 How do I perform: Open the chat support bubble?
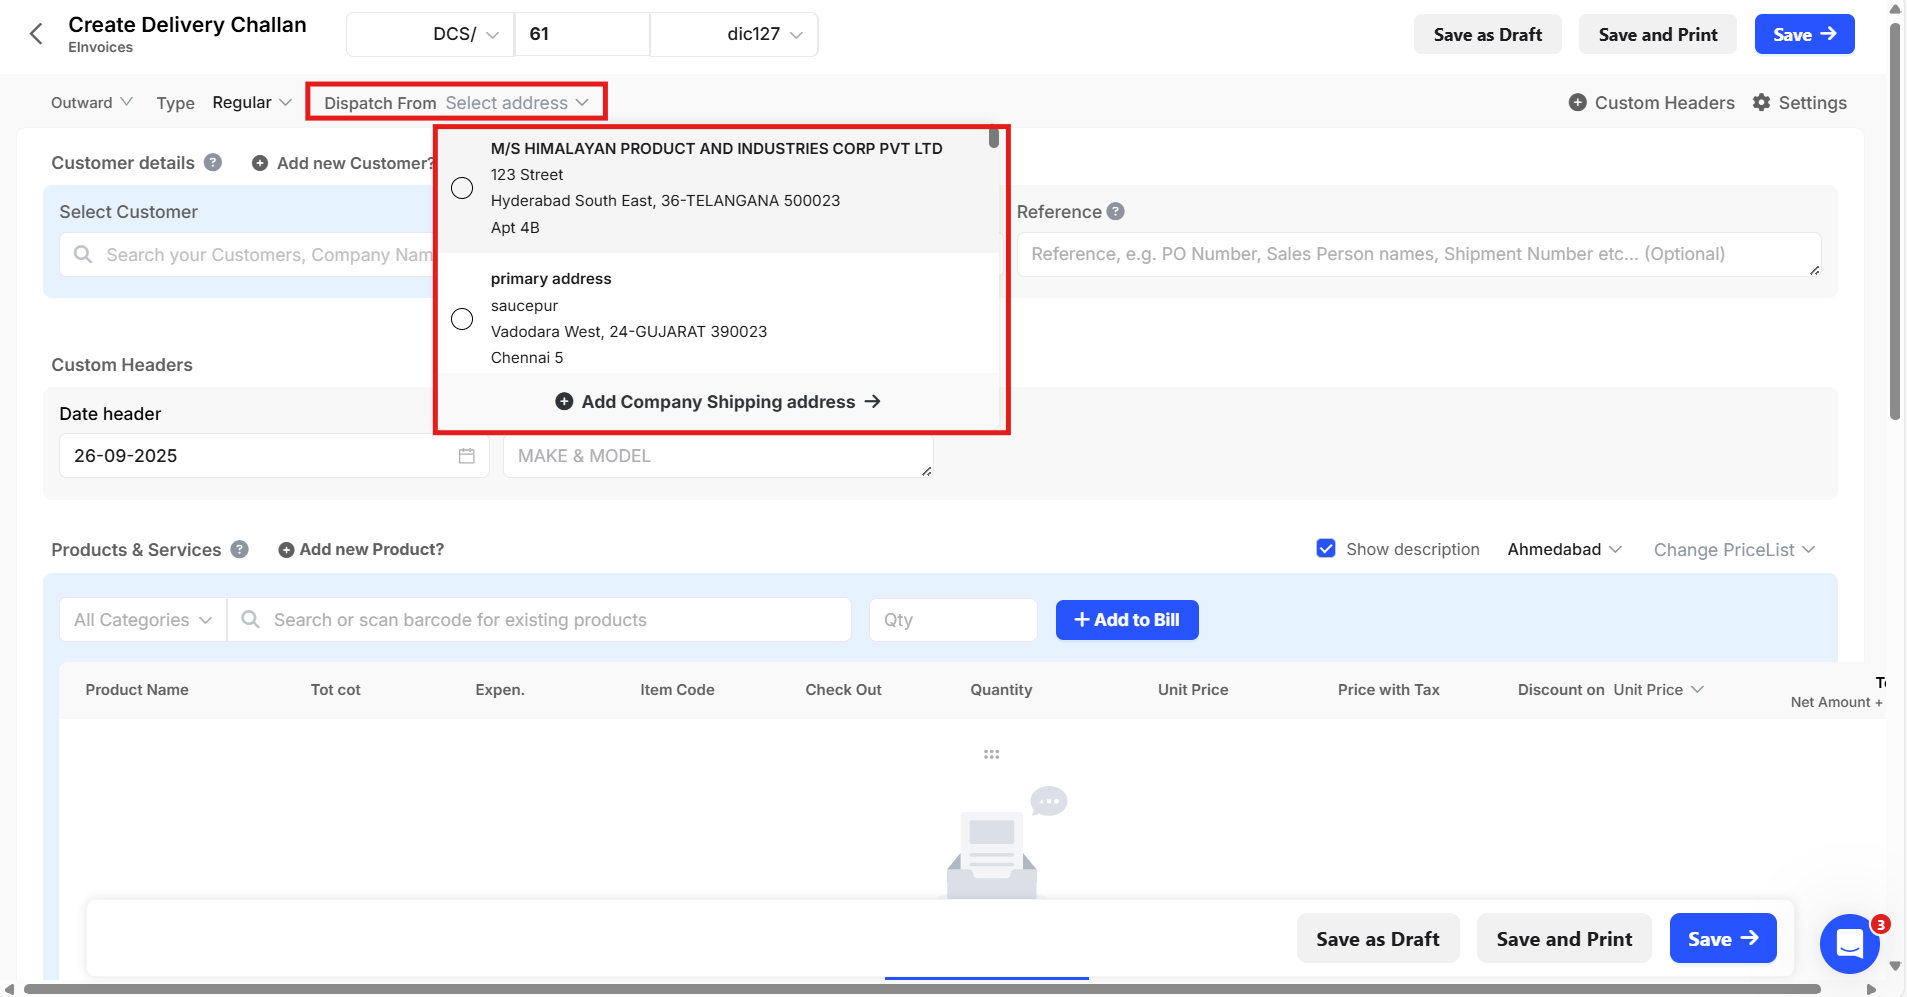pyautogui.click(x=1849, y=943)
